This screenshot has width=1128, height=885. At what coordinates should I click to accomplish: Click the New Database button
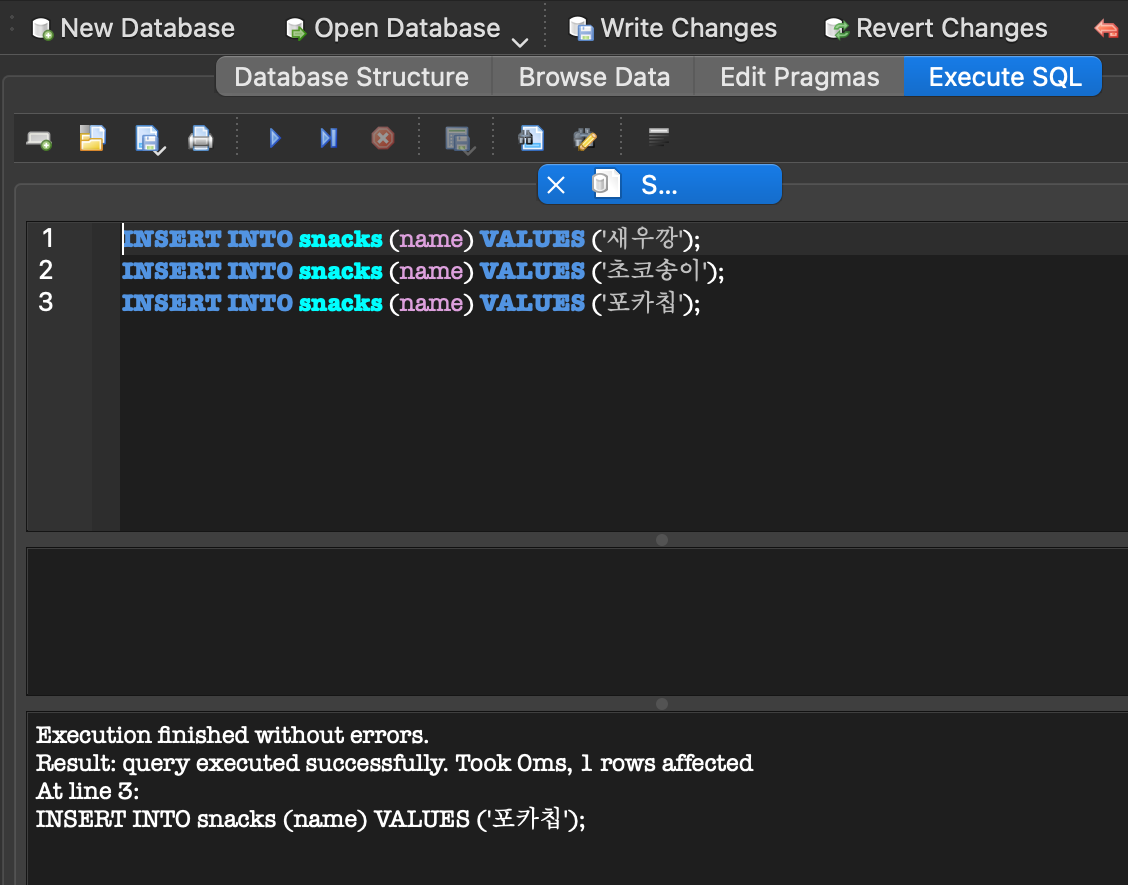coord(133,28)
